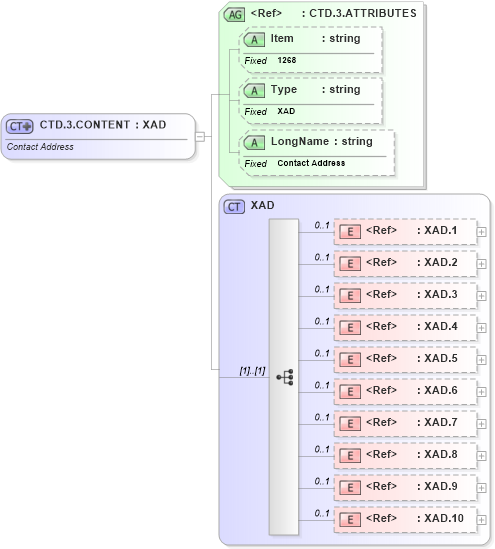Image resolution: width=495 pixels, height=549 pixels.
Task: Select the Type : string attribute label
Action: 315,89
